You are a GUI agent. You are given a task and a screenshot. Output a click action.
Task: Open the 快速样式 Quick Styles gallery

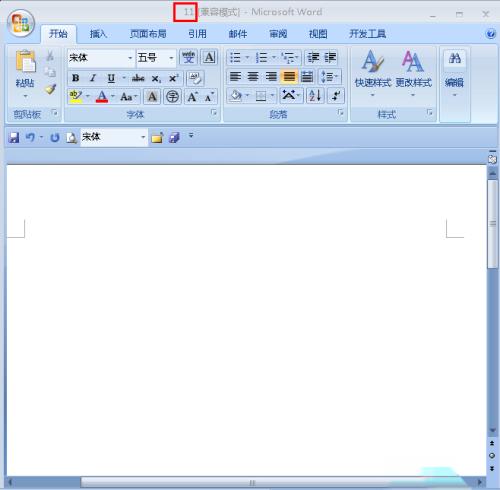point(372,73)
